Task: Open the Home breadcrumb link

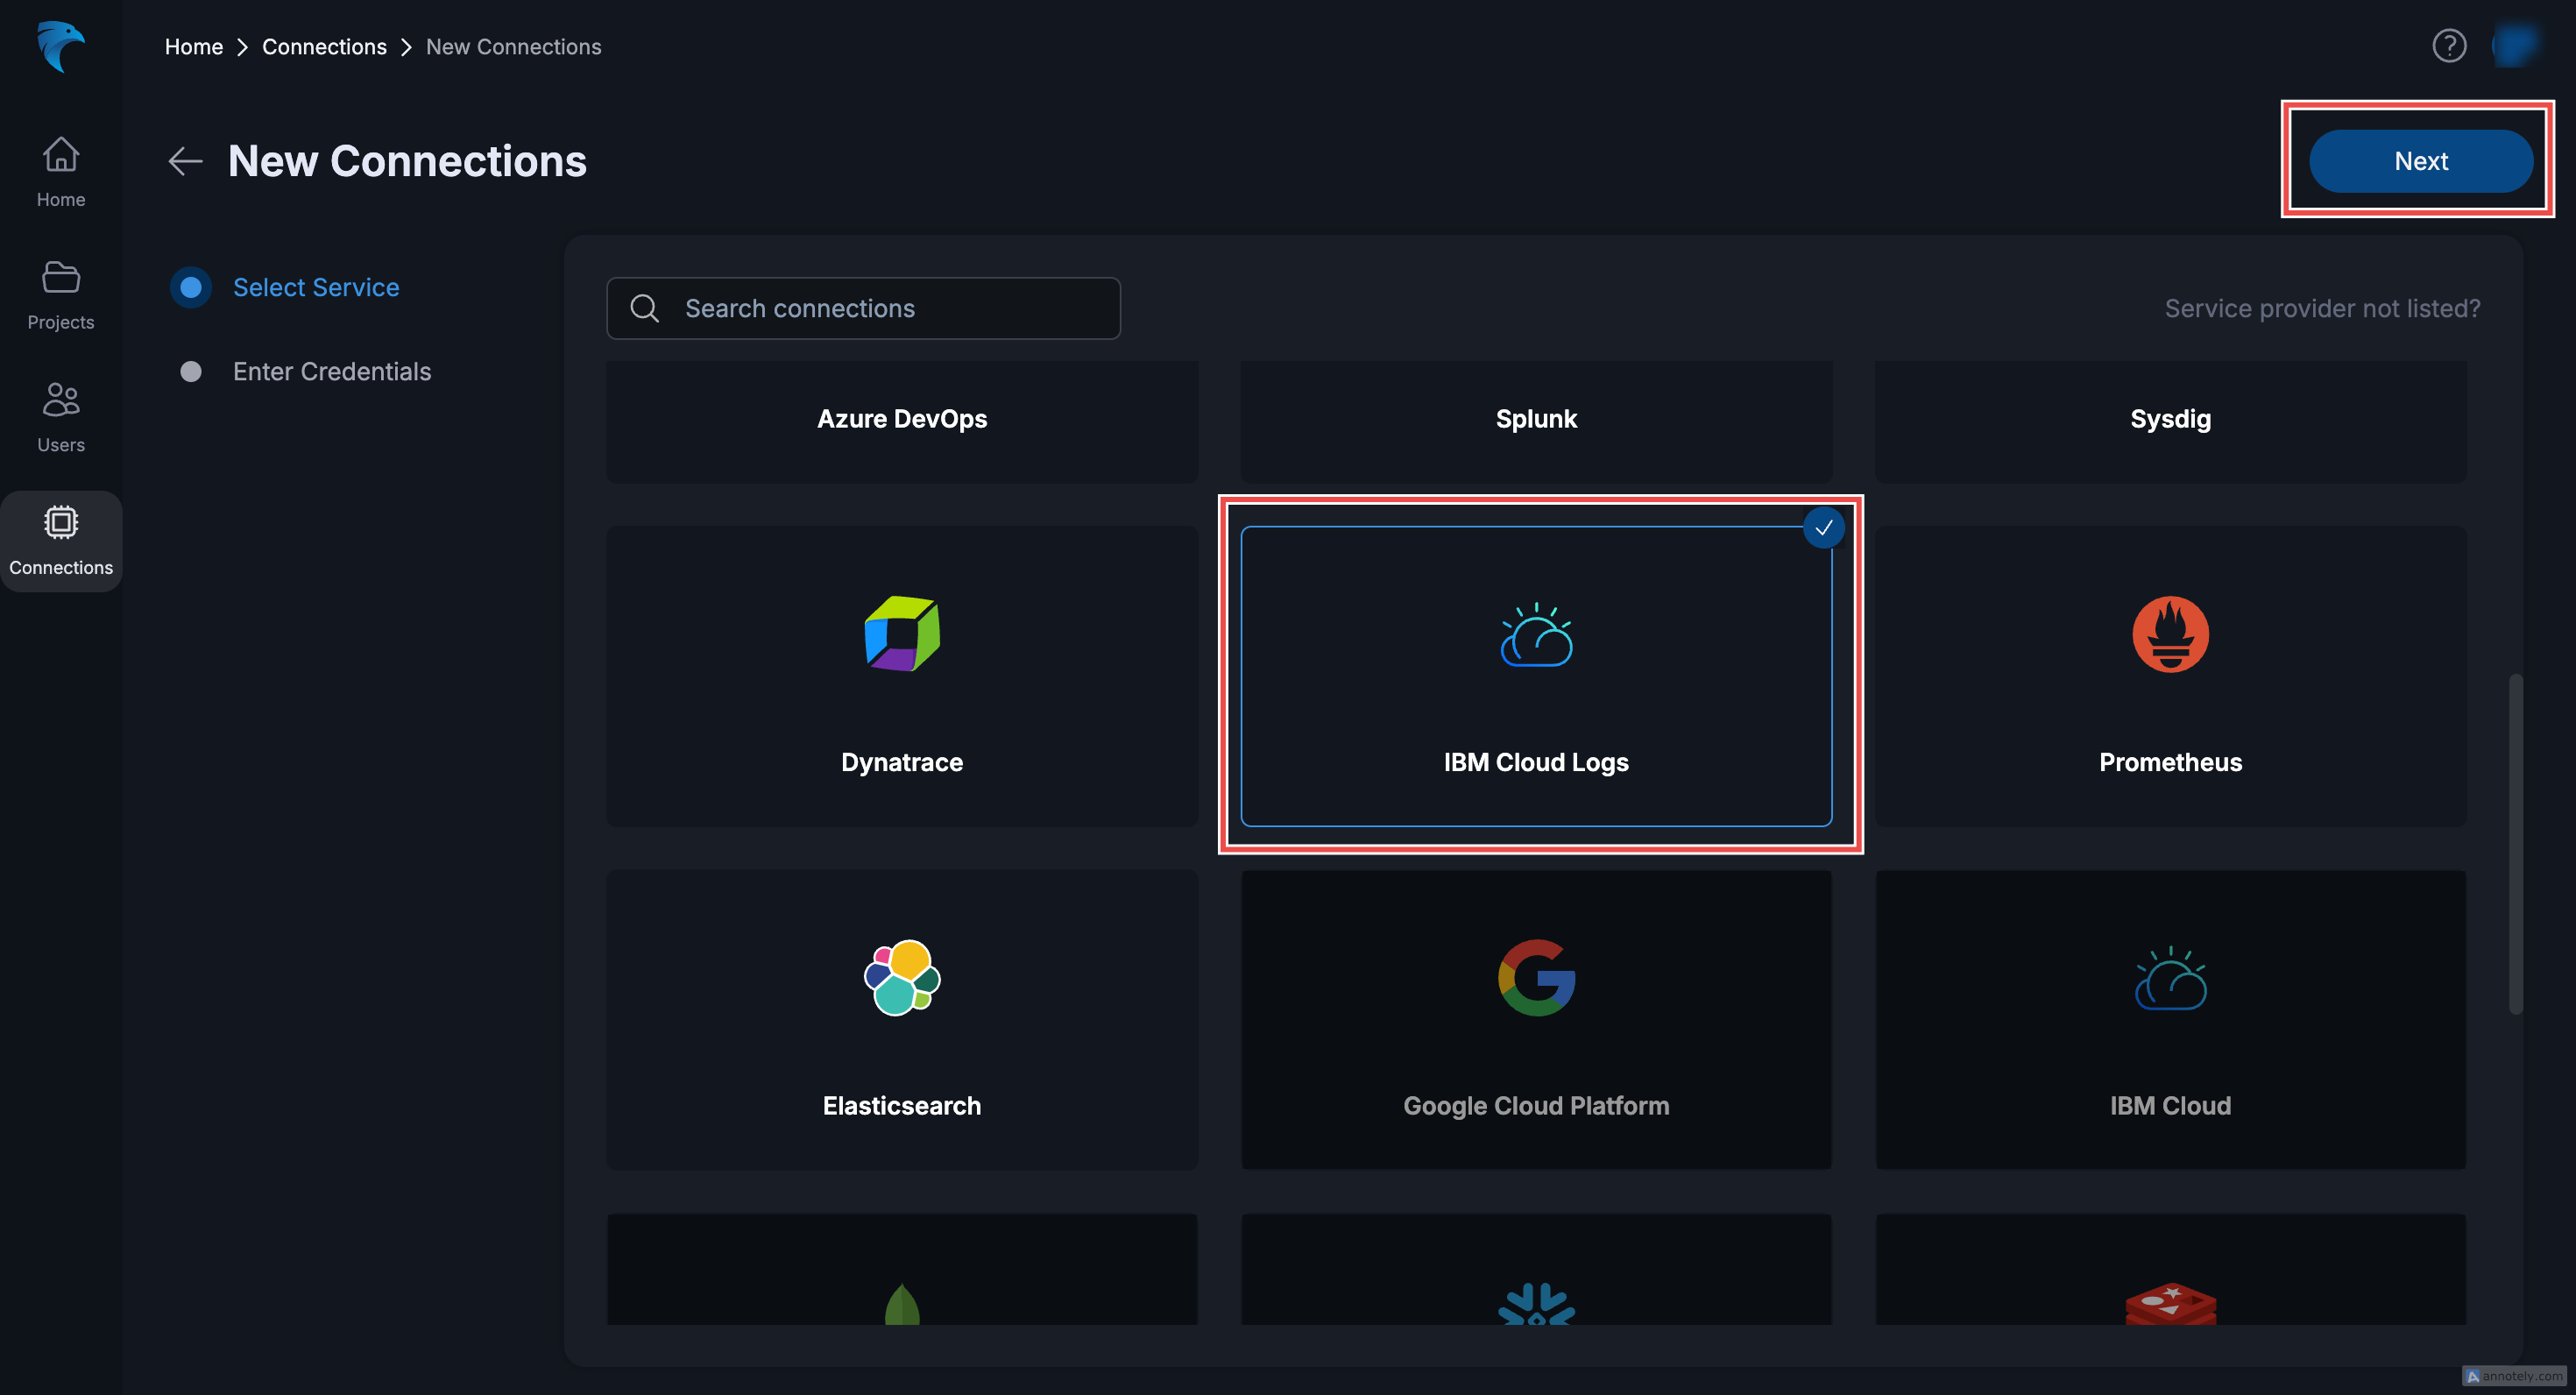Action: coord(194,46)
